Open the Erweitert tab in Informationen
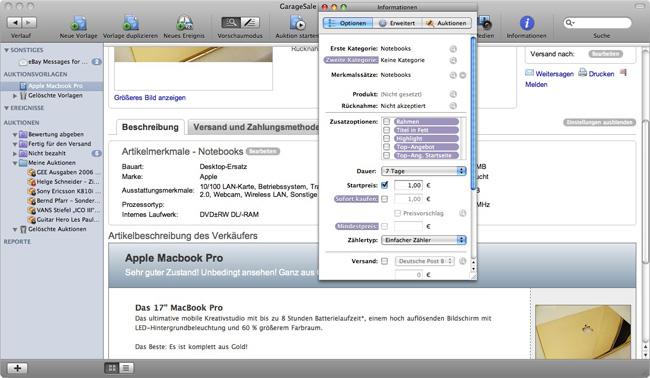650x378 pixels. pyautogui.click(x=397, y=23)
